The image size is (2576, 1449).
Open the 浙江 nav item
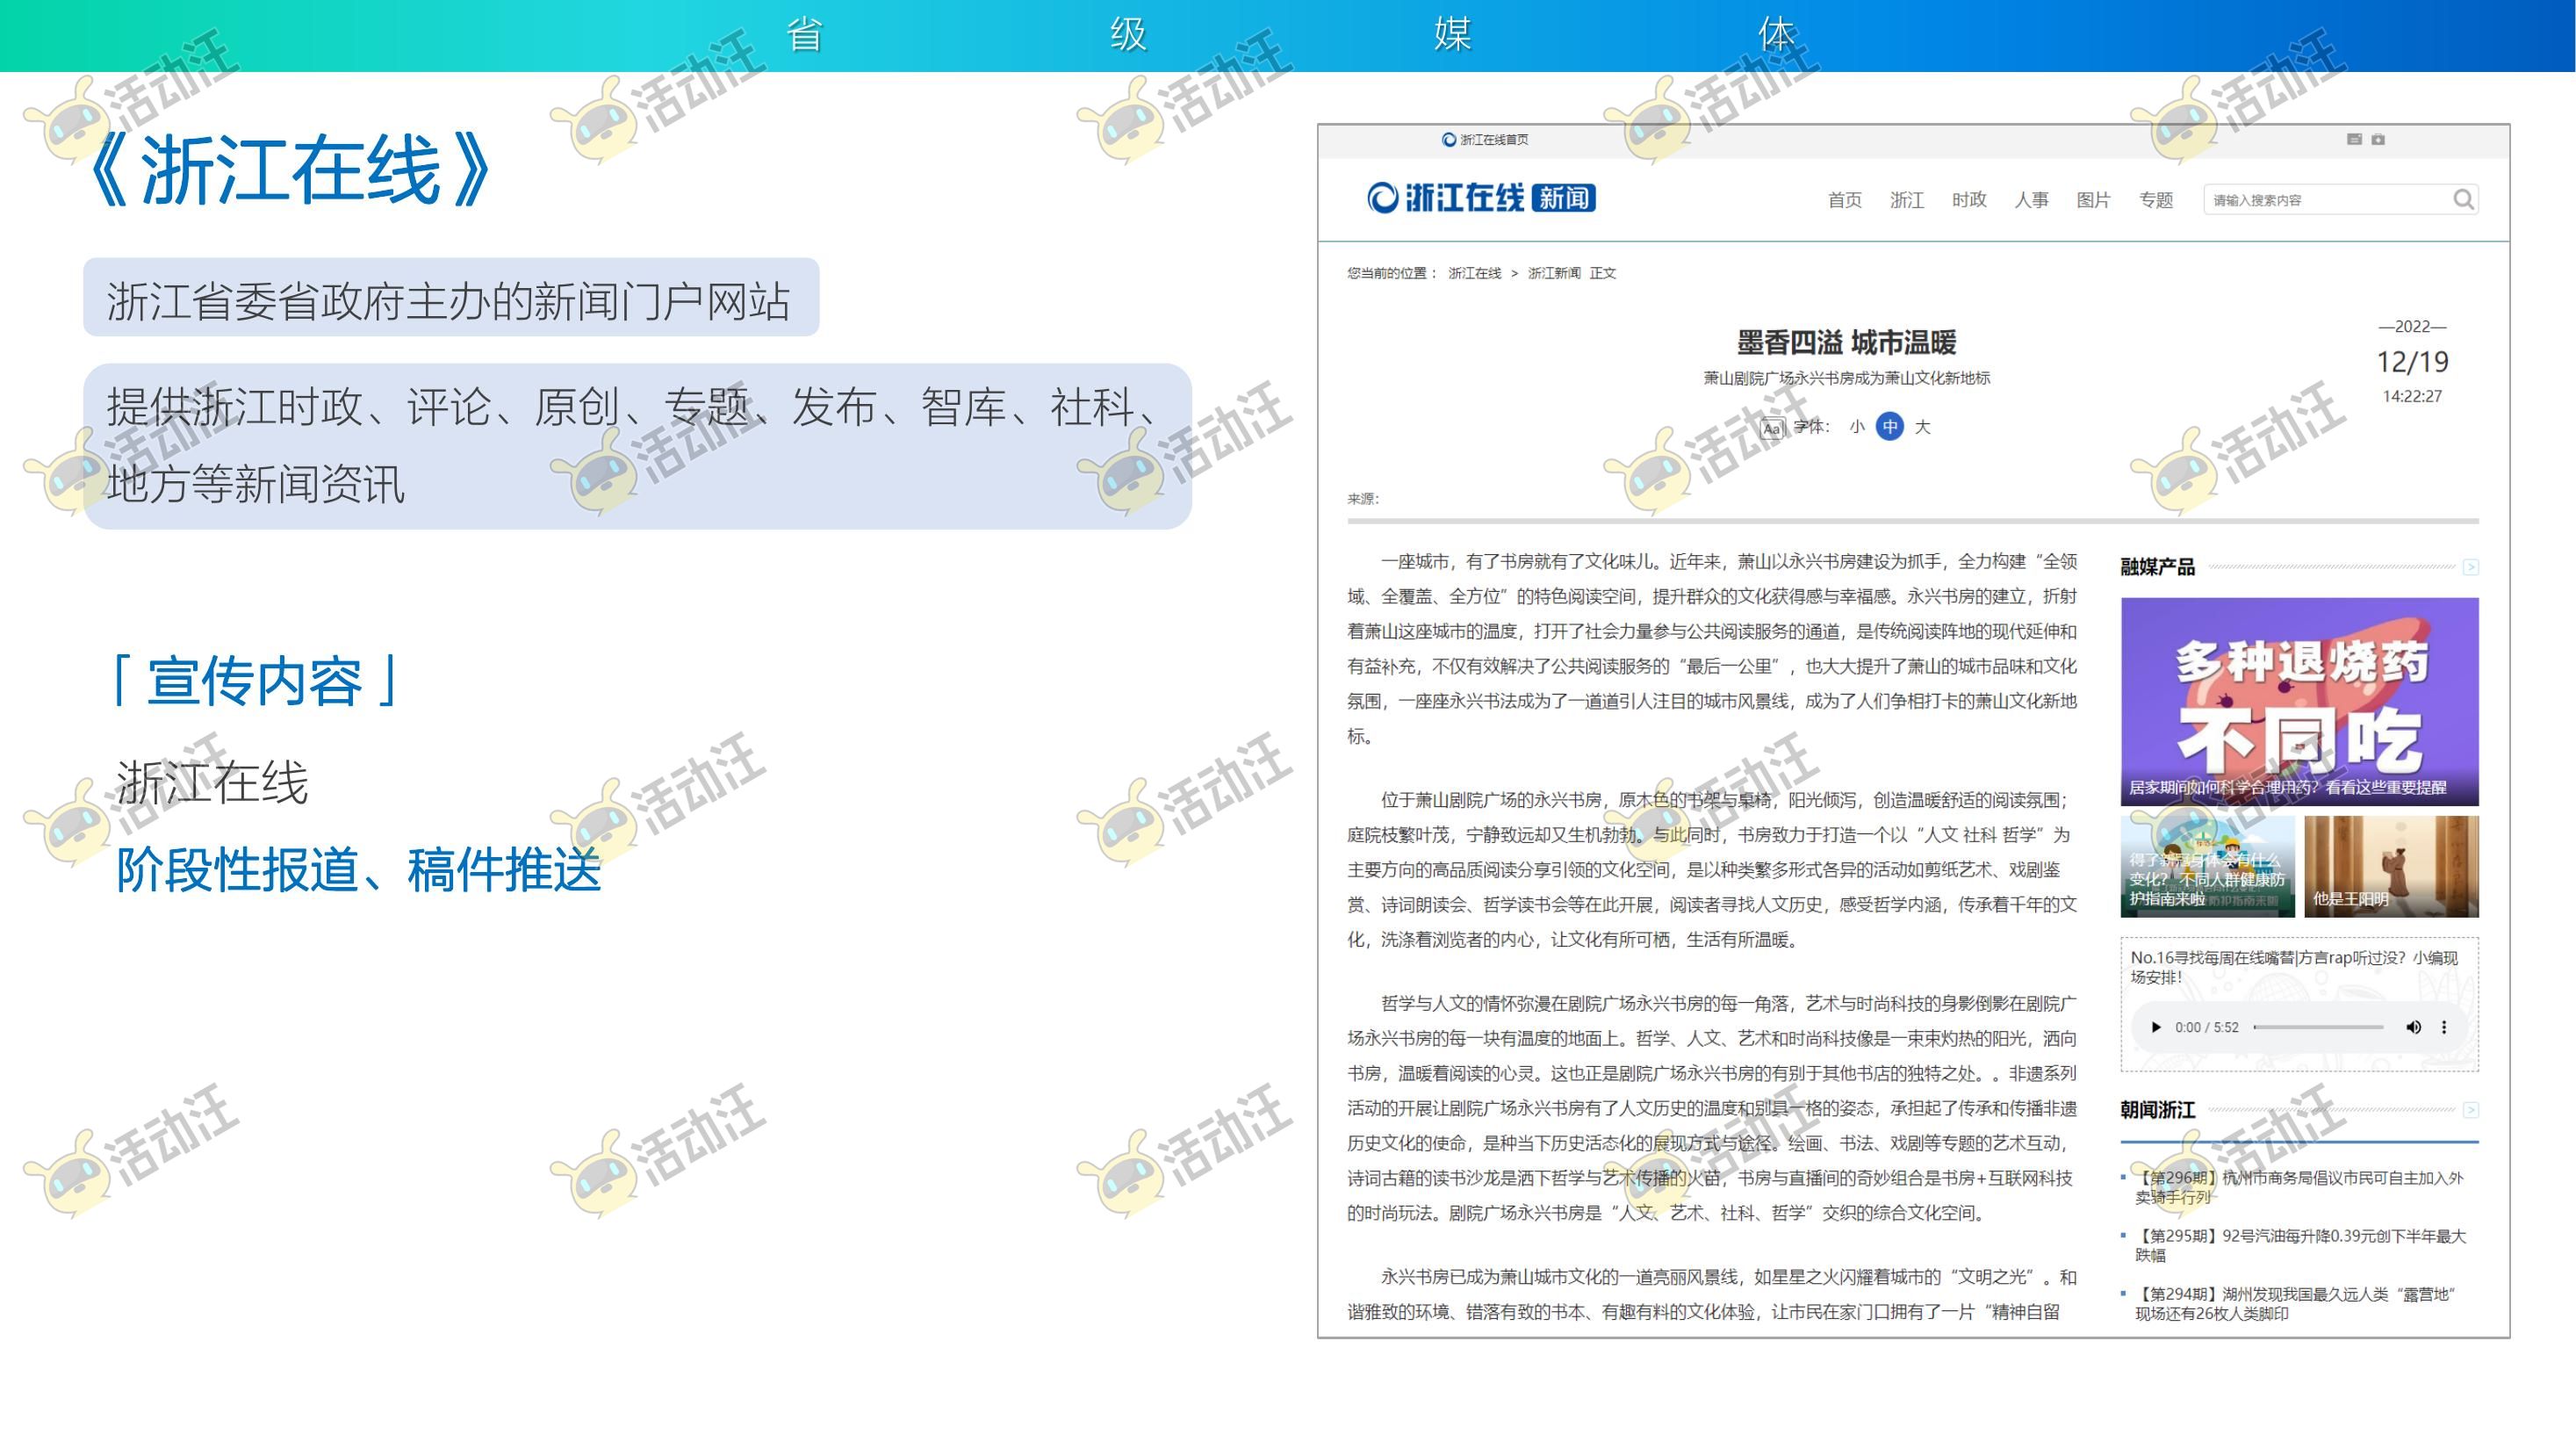click(x=1906, y=200)
